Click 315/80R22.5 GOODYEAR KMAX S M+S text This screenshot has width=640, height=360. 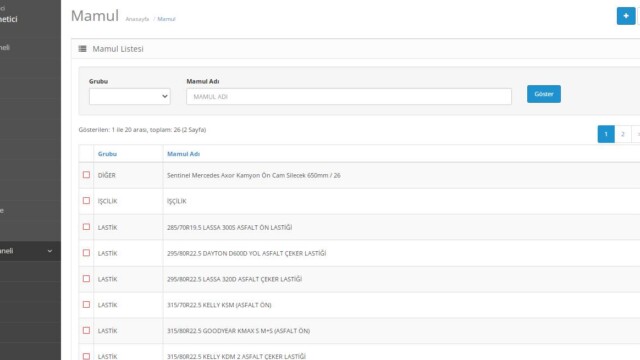tap(238, 331)
